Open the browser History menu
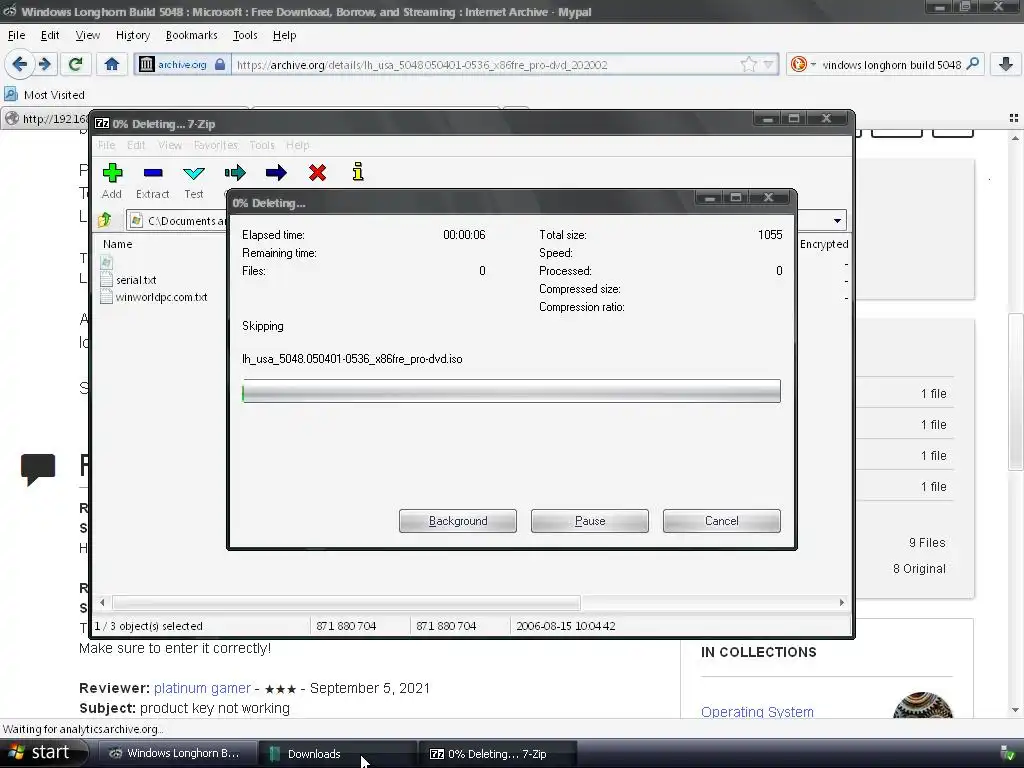Image resolution: width=1024 pixels, height=768 pixels. [133, 35]
